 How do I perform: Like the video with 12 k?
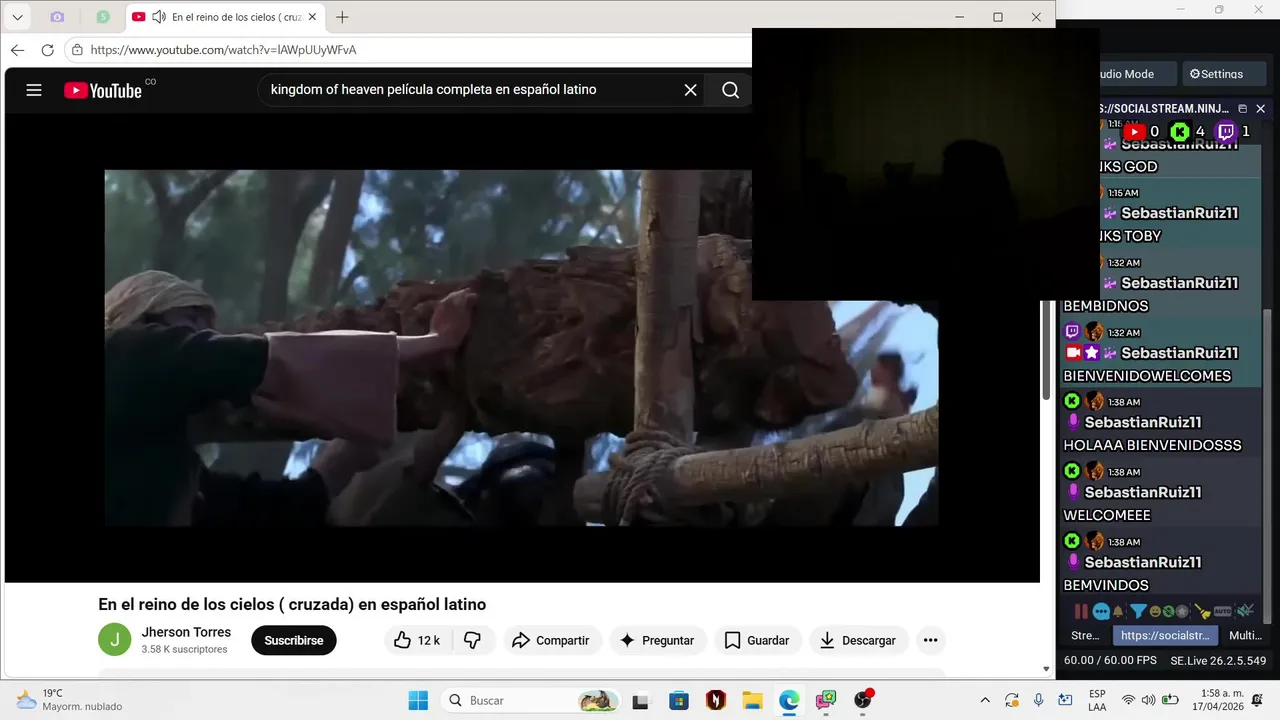(418, 640)
